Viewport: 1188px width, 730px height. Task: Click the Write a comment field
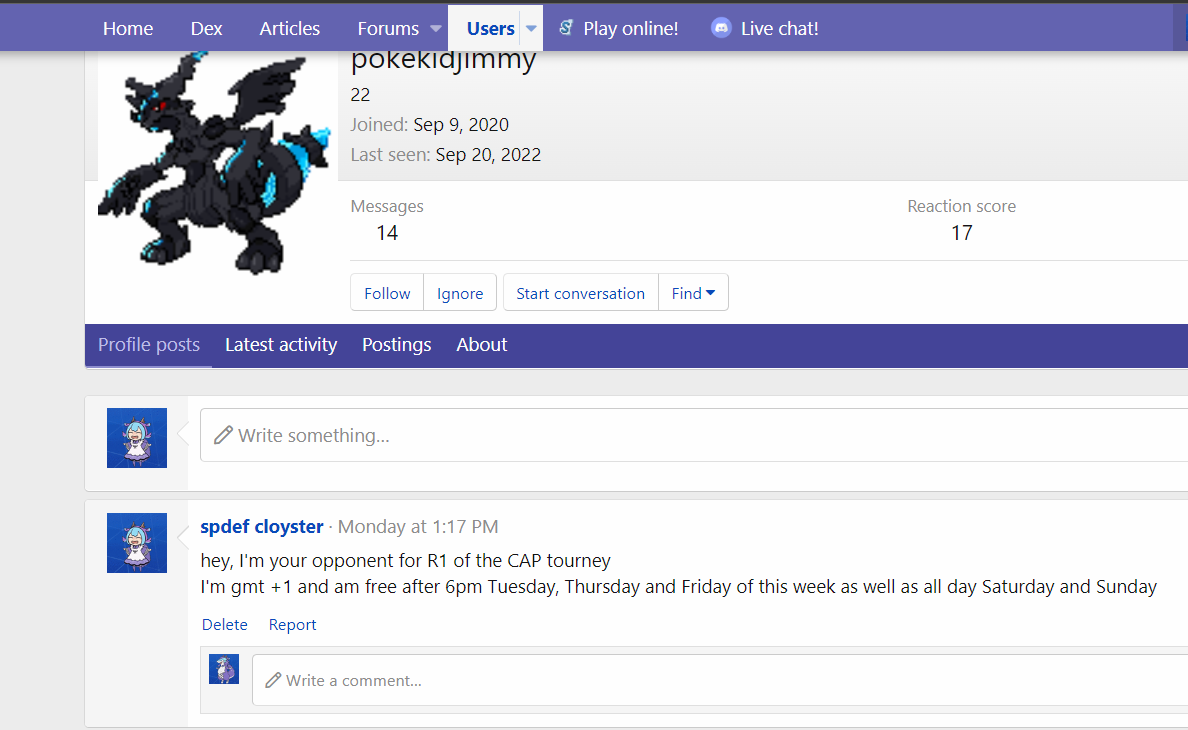click(x=720, y=680)
